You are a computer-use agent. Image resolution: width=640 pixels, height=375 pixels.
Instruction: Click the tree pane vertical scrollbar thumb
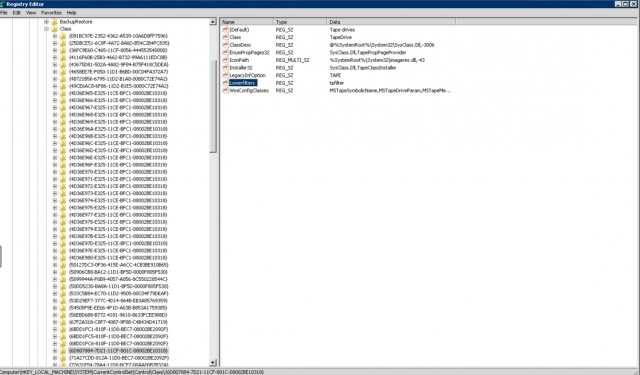213,106
